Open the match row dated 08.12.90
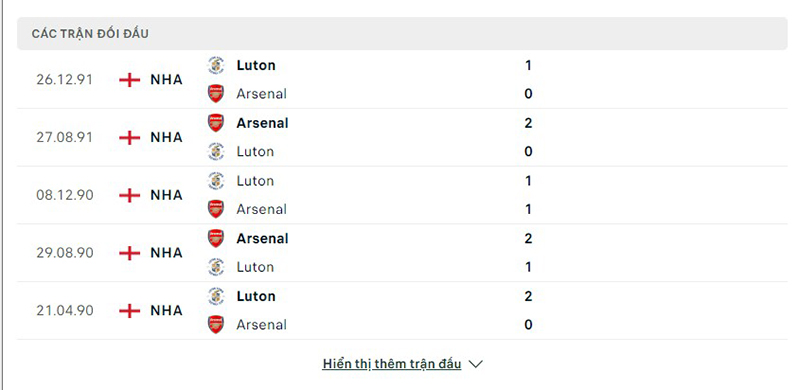 (402, 195)
